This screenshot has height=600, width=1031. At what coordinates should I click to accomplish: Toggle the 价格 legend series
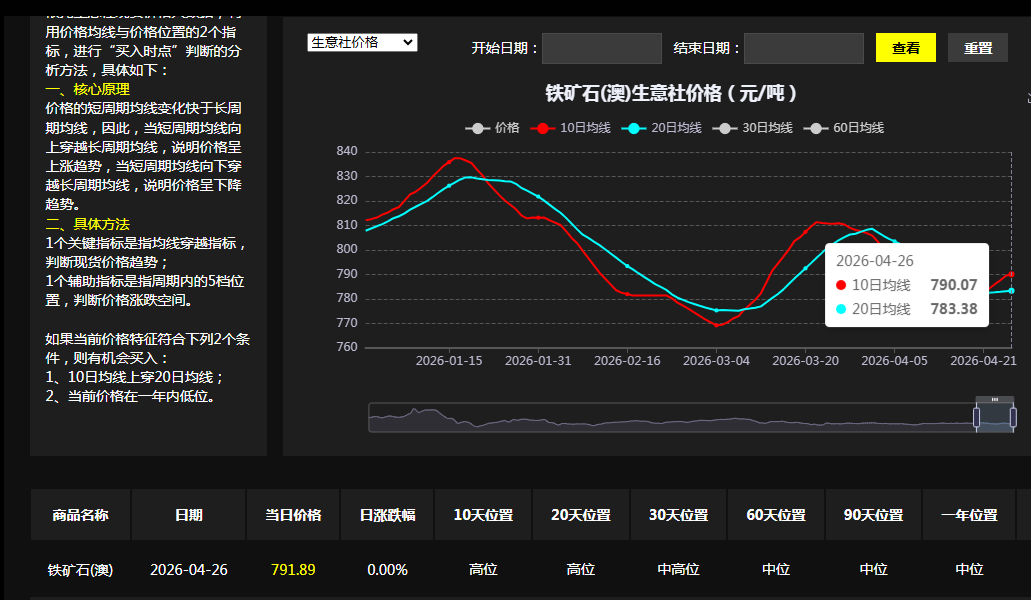click(492, 128)
